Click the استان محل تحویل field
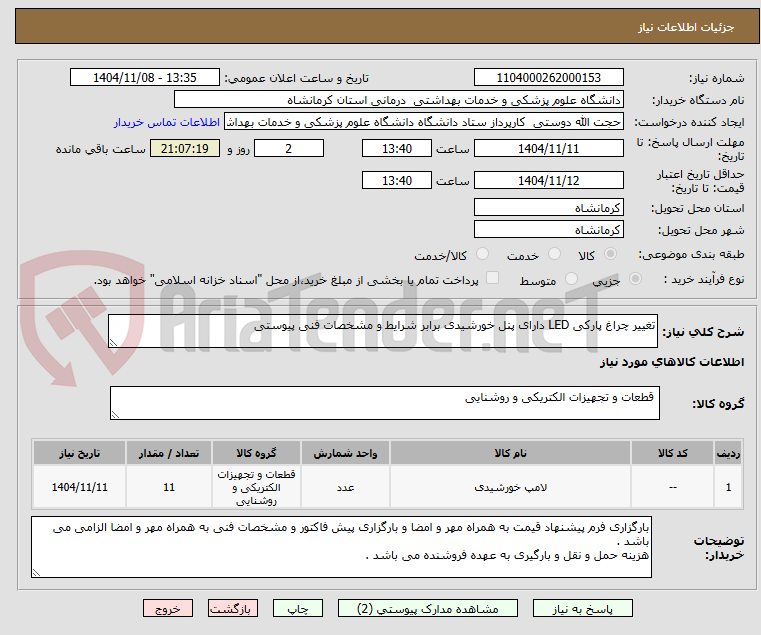761x635 pixels. pyautogui.click(x=548, y=208)
